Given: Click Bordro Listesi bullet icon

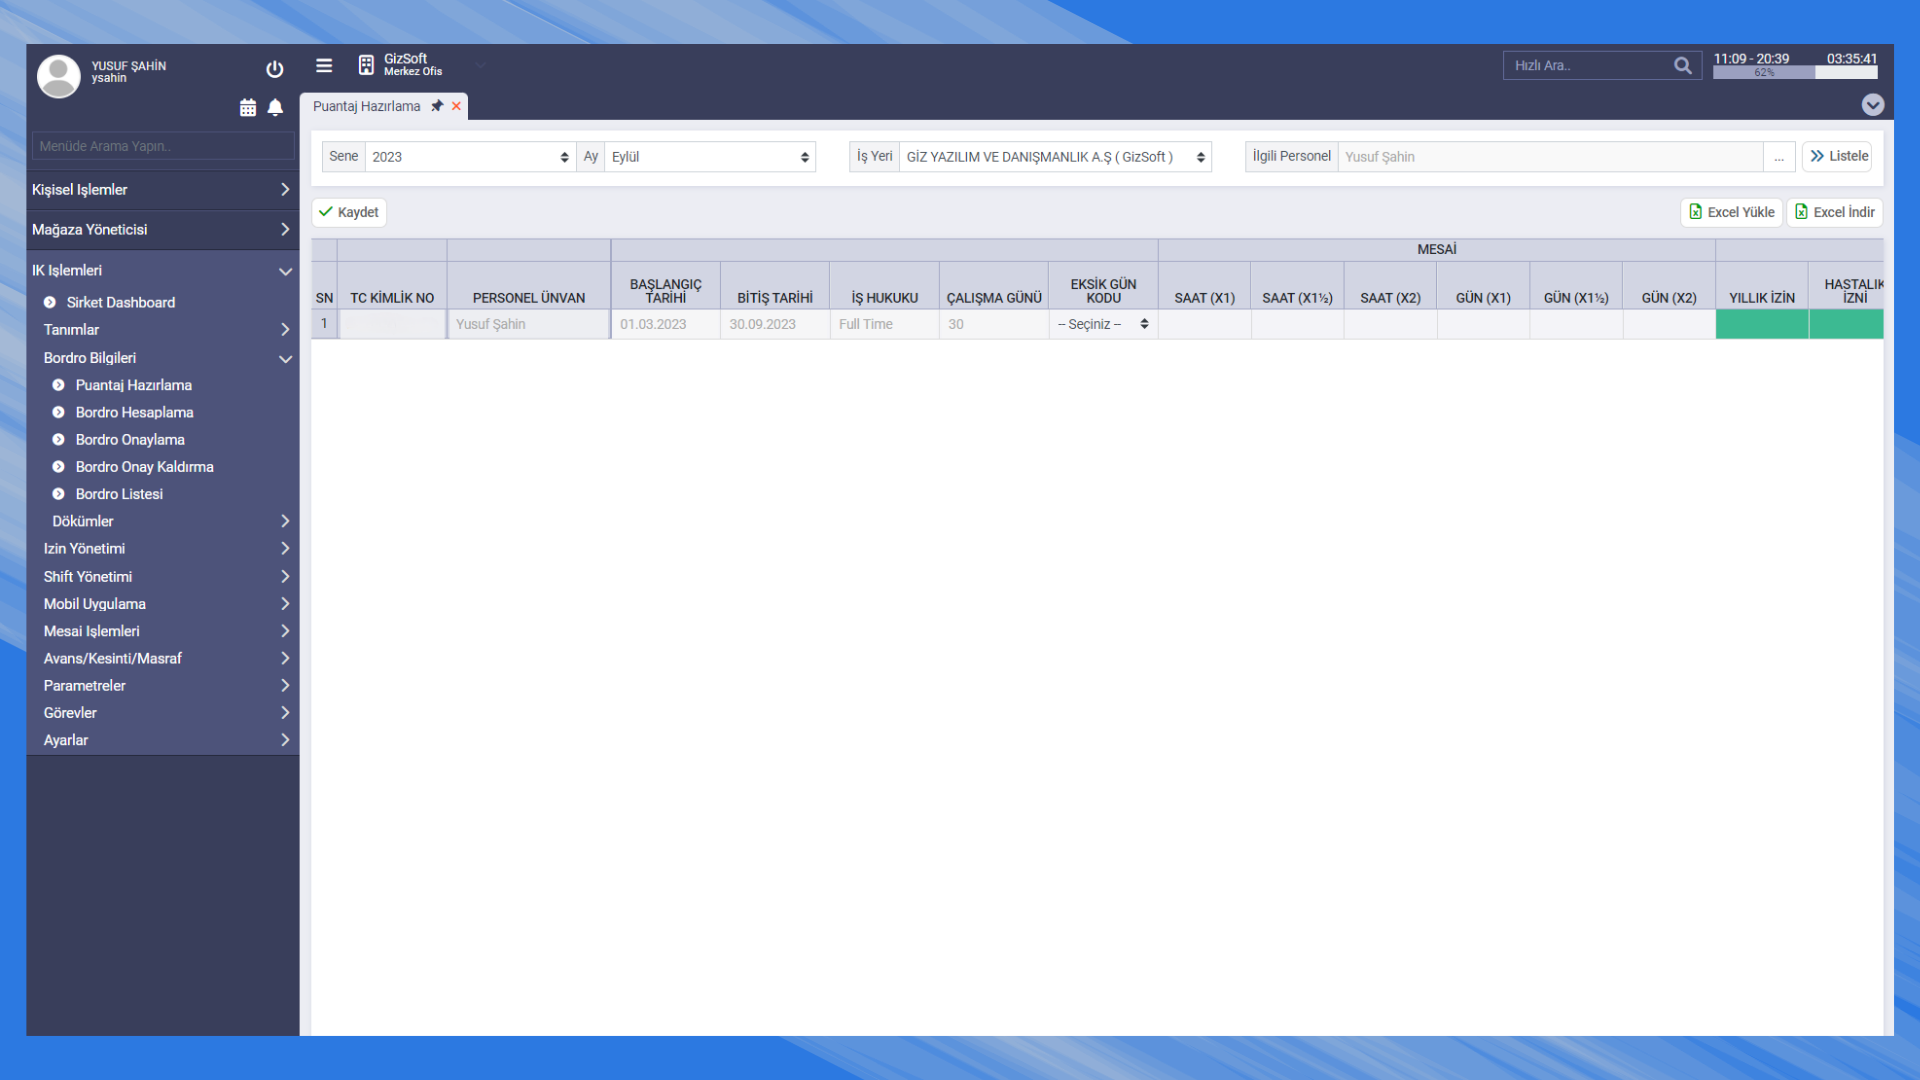Looking at the screenshot, I should 58,494.
